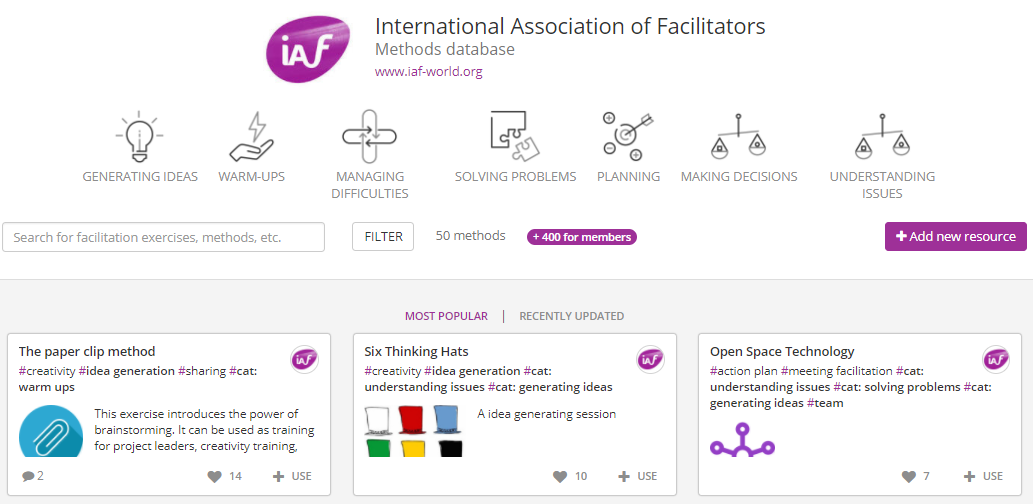Select the Warm-ups hand and lightning icon
The image size is (1033, 504).
click(x=251, y=137)
